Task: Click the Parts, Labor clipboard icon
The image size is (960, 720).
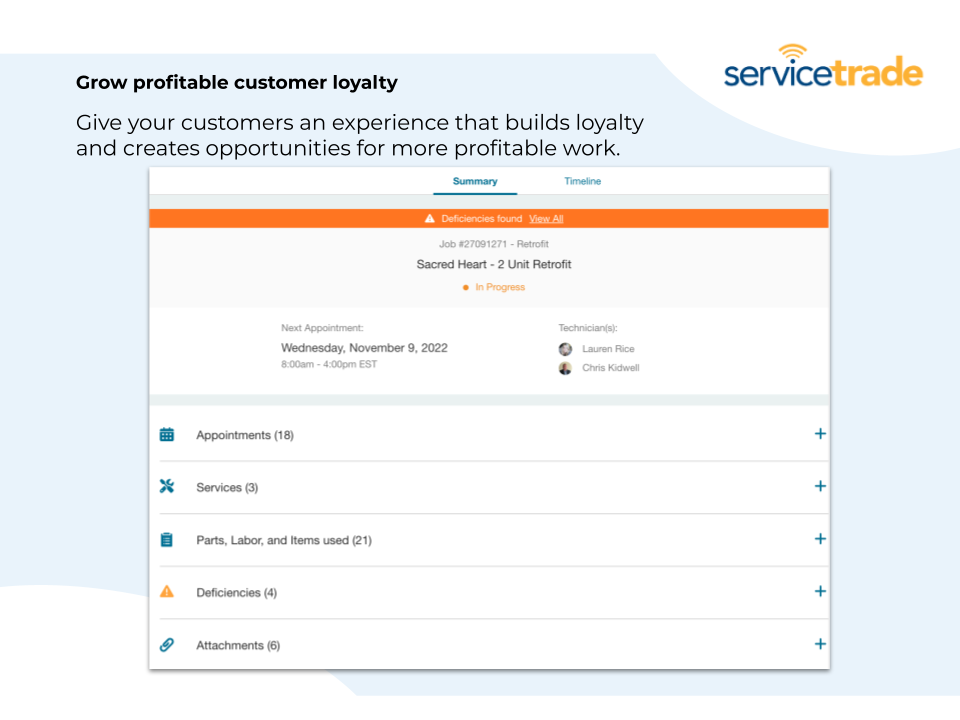Action: pos(167,540)
